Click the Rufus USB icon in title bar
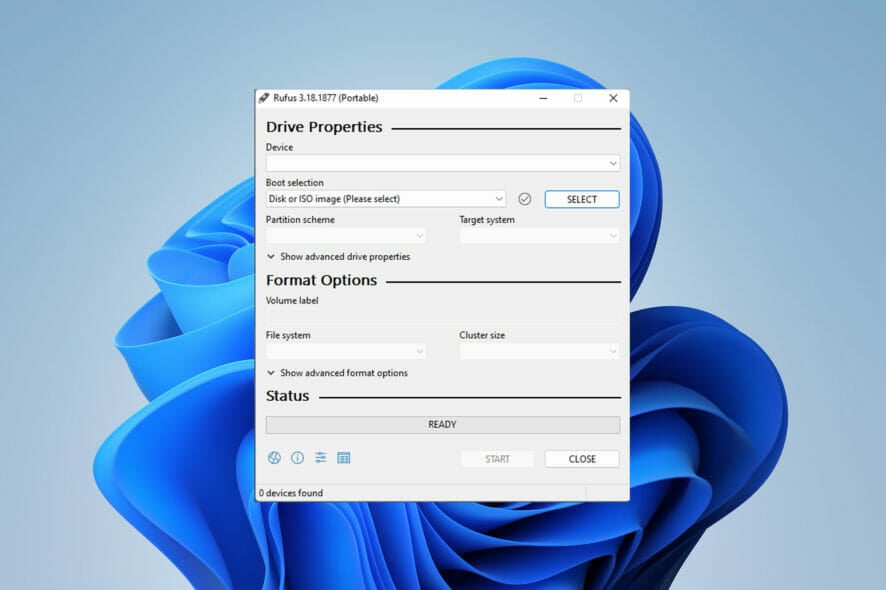 pos(263,98)
